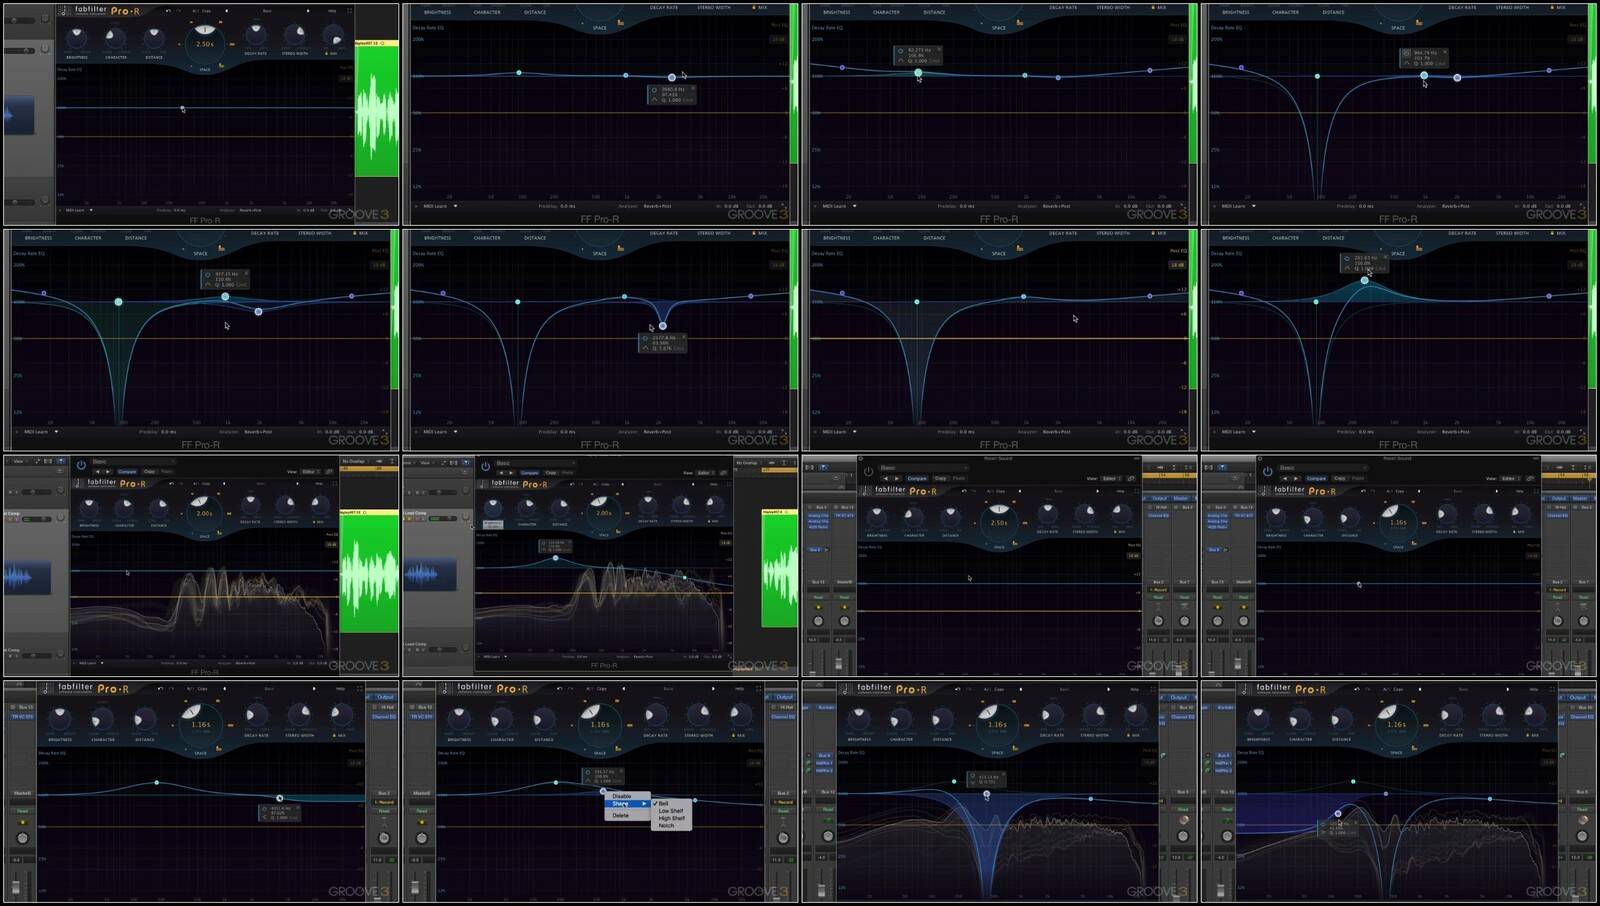The width and height of the screenshot is (1600, 906).
Task: Open View Editor dropdown in the Lead Comp frame
Action: 706,473
